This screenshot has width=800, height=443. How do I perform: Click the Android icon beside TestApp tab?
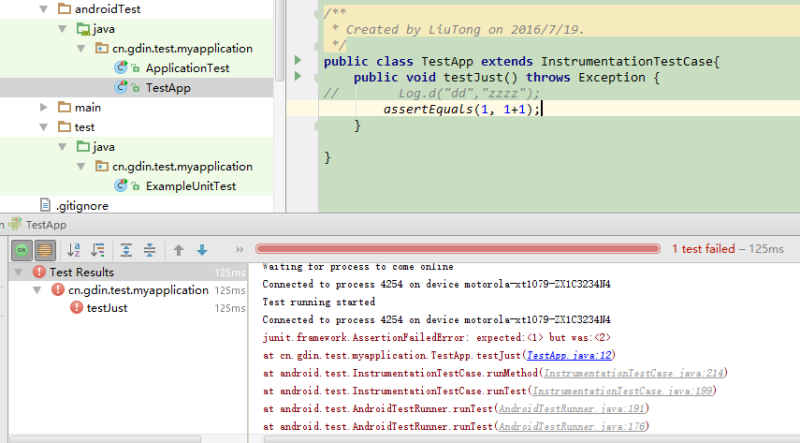pyautogui.click(x=15, y=224)
